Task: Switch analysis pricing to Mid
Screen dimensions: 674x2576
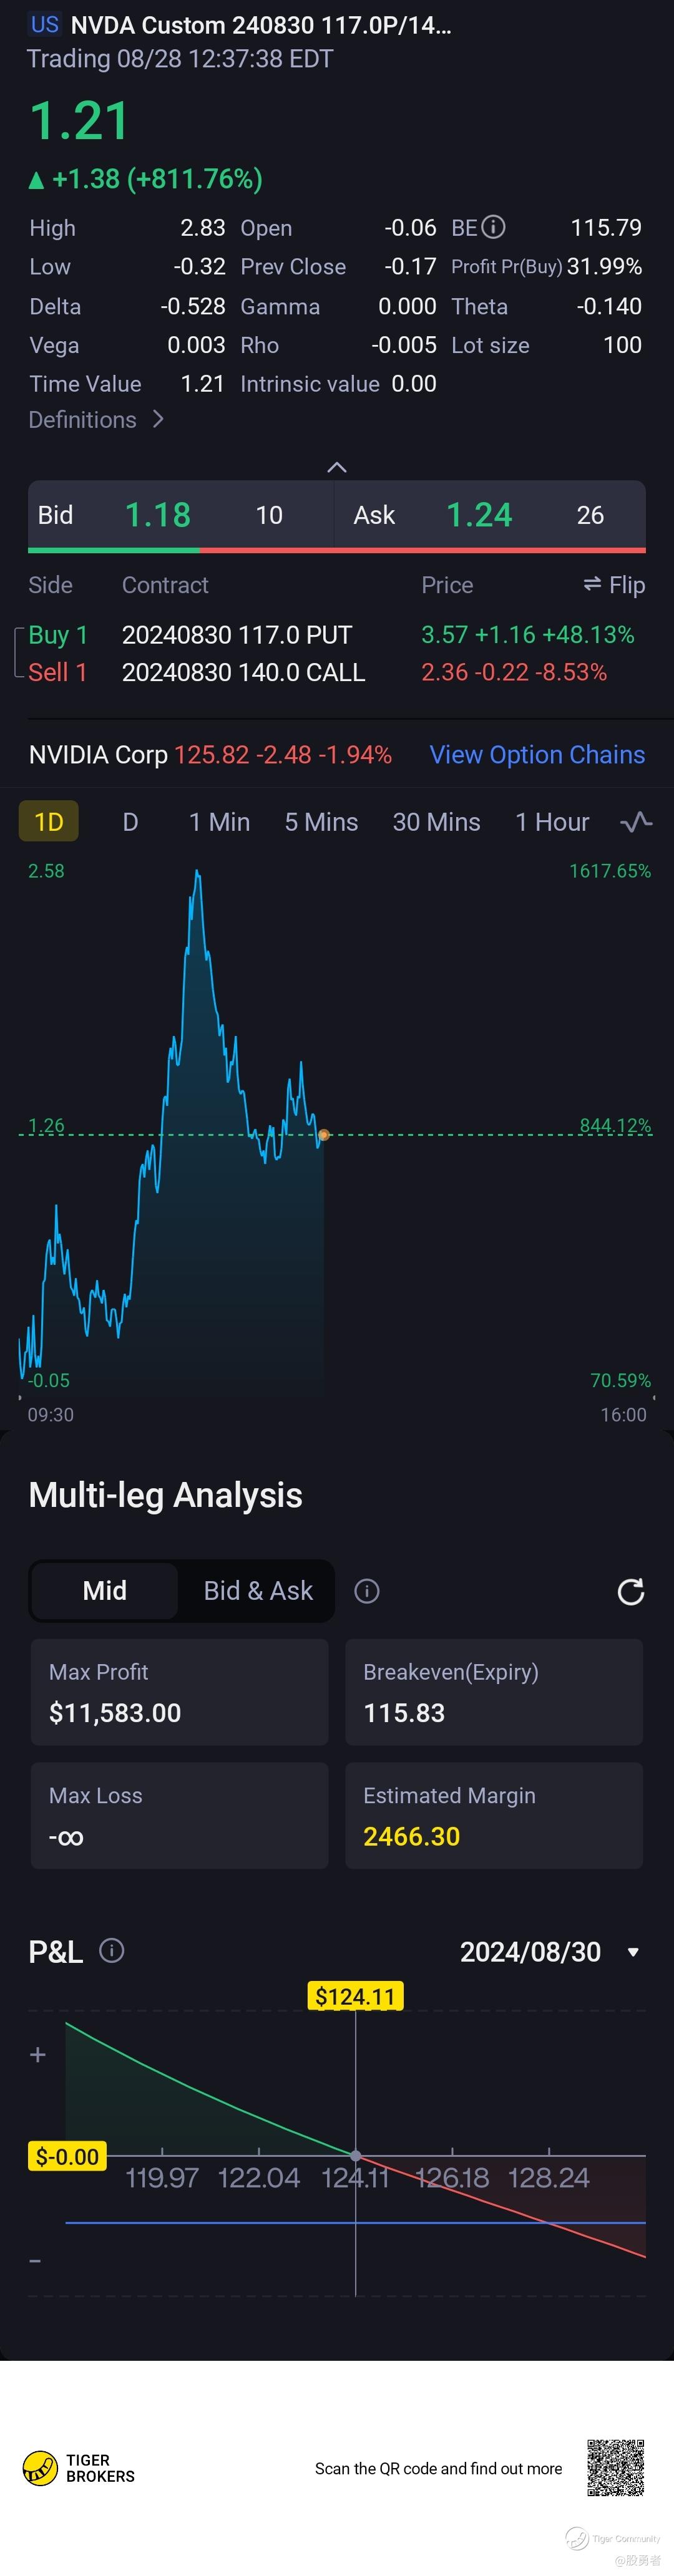Action: click(105, 1590)
